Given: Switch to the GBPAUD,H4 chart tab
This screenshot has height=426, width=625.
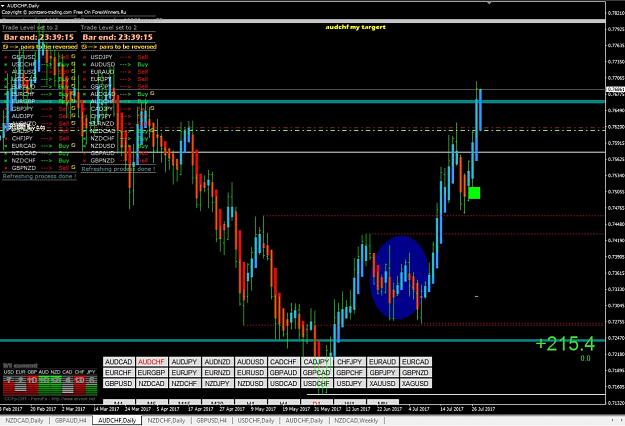Looking at the screenshot, I should 71,420.
